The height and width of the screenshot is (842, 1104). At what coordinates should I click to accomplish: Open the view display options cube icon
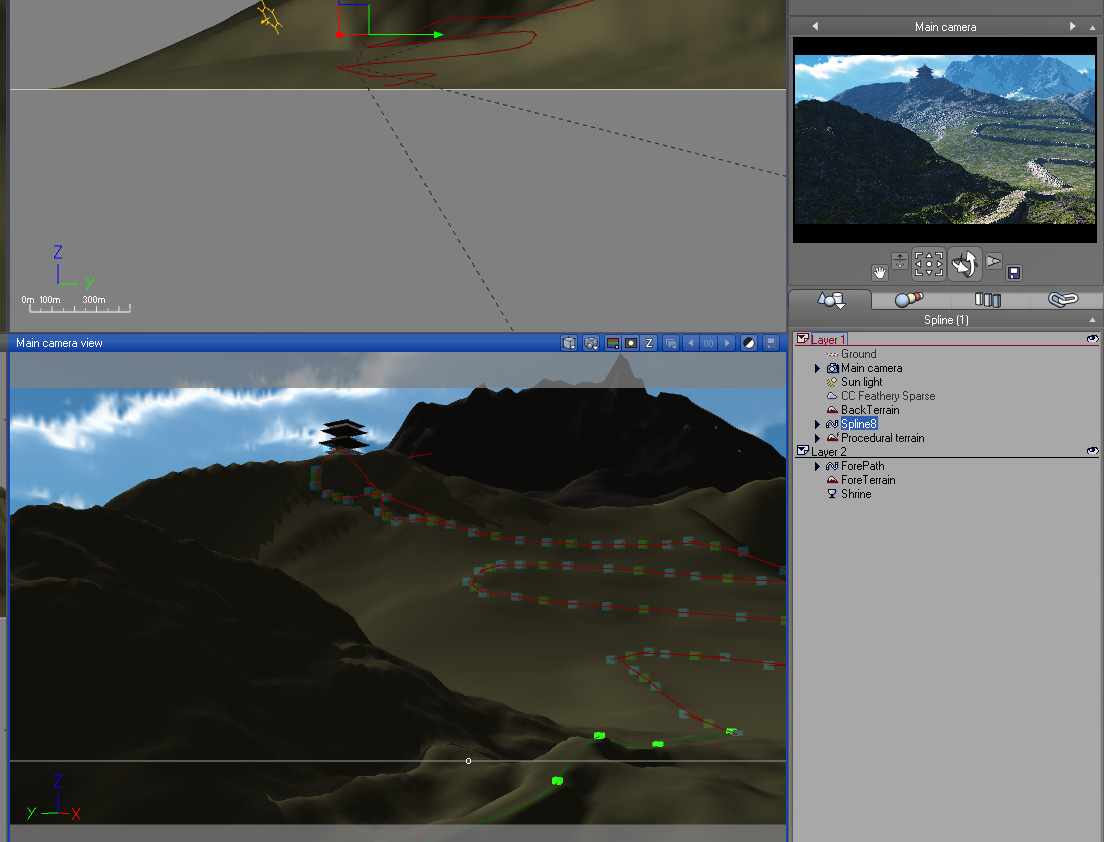(569, 343)
